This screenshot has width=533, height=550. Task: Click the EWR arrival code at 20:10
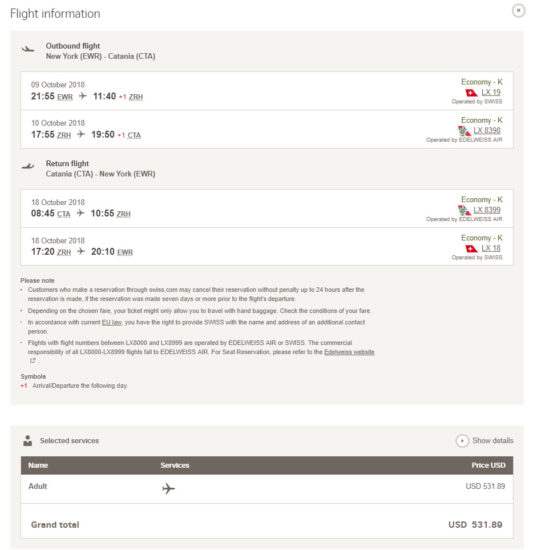pyautogui.click(x=125, y=253)
